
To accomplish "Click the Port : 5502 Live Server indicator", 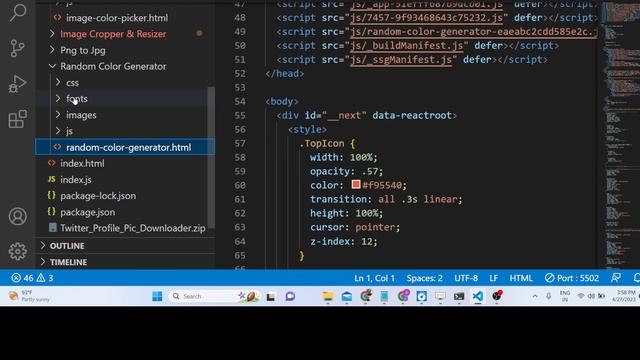I will click(x=572, y=278).
